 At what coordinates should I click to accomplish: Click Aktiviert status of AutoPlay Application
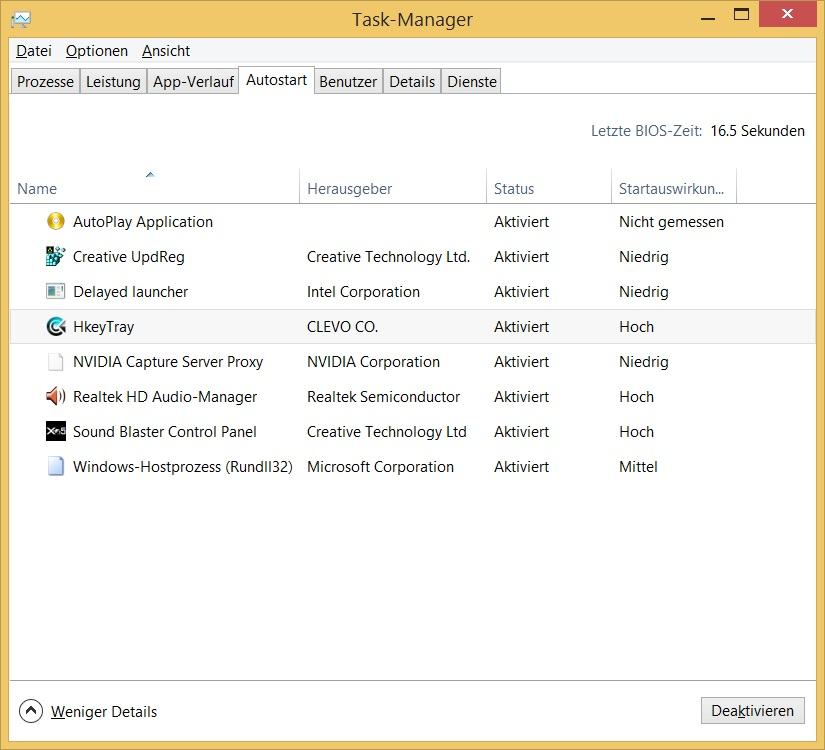(521, 222)
